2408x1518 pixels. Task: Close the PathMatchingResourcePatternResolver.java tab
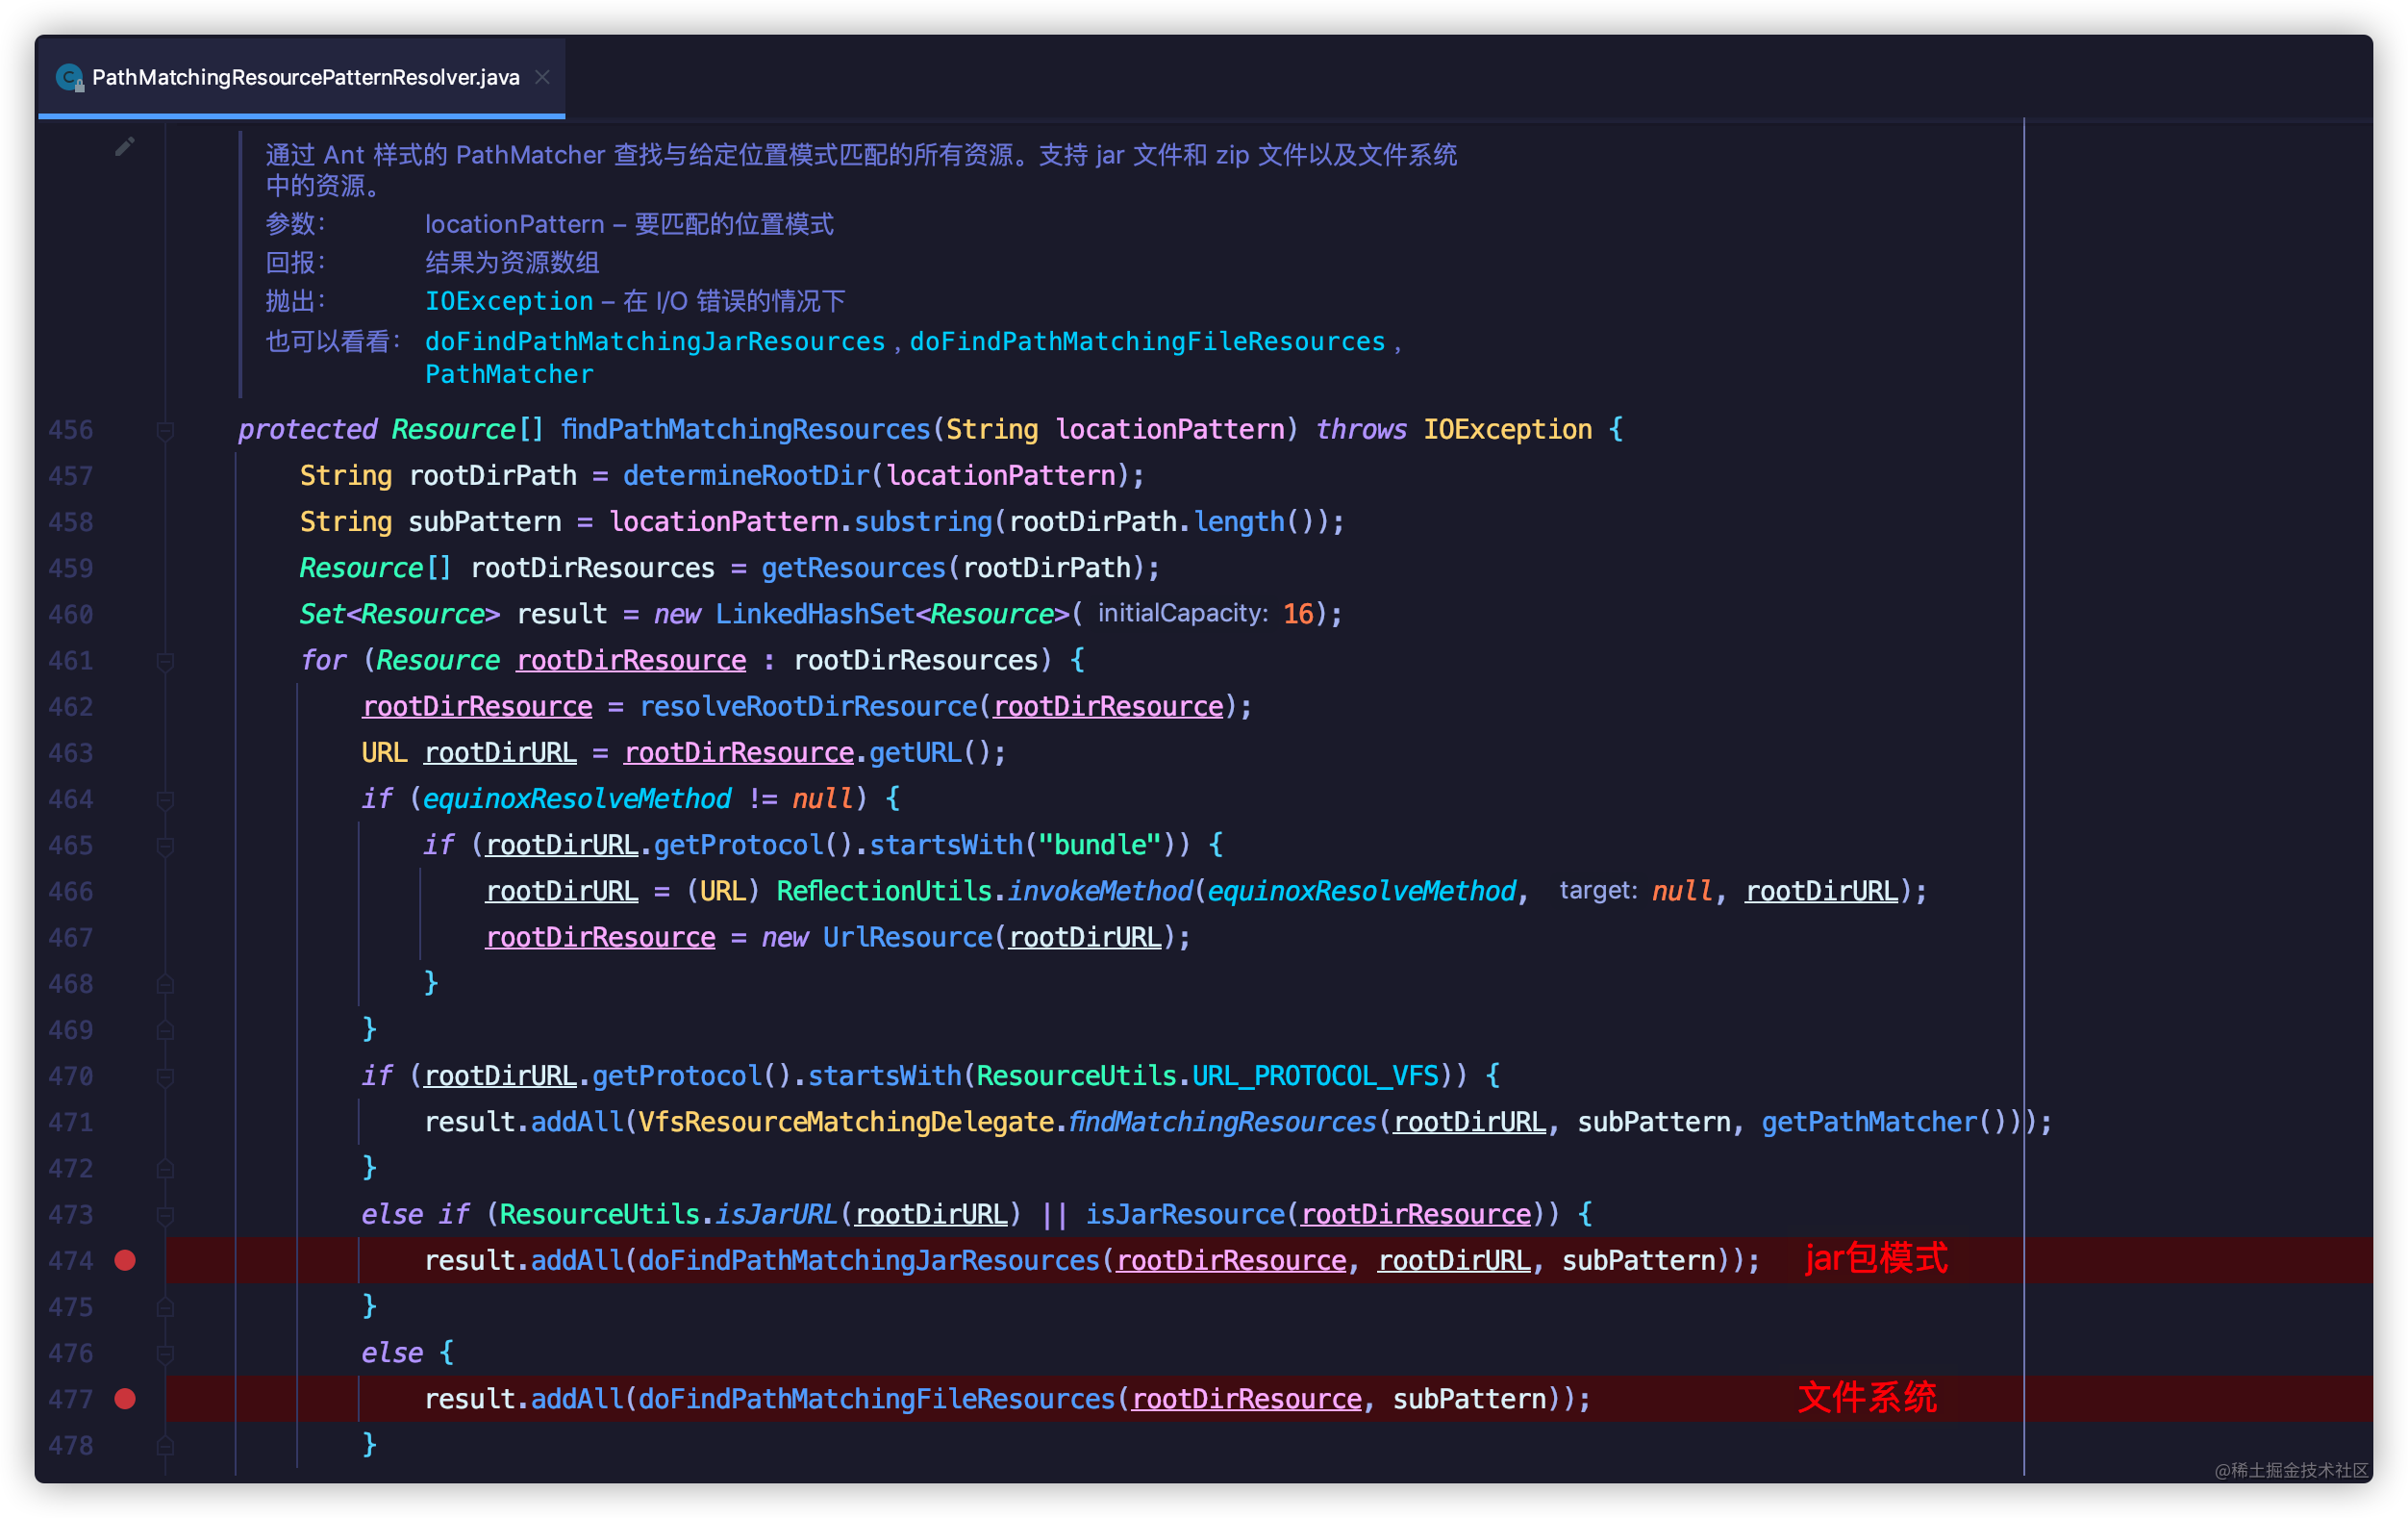[542, 77]
